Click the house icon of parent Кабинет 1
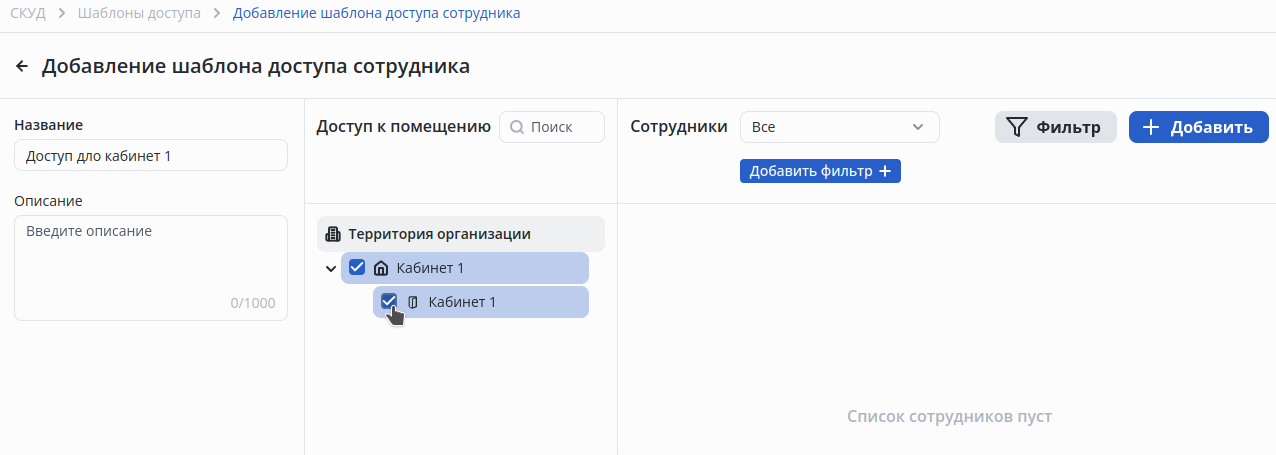 pyautogui.click(x=380, y=268)
